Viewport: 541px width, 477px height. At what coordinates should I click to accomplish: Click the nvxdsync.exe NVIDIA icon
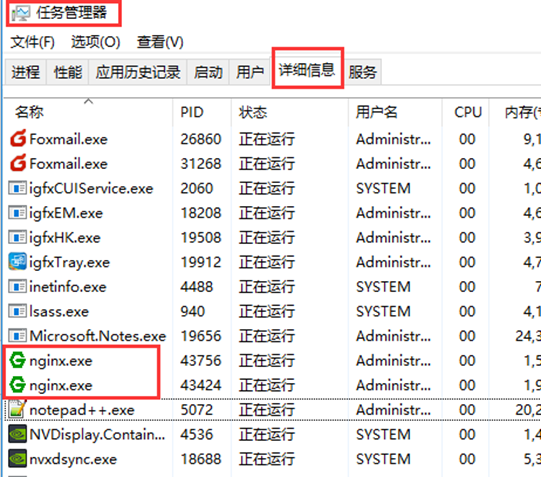[17, 459]
